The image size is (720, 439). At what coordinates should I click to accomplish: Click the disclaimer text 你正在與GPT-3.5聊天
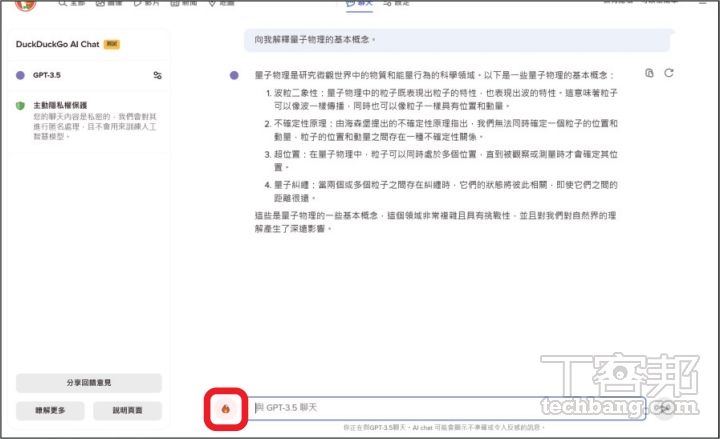pyautogui.click(x=444, y=428)
